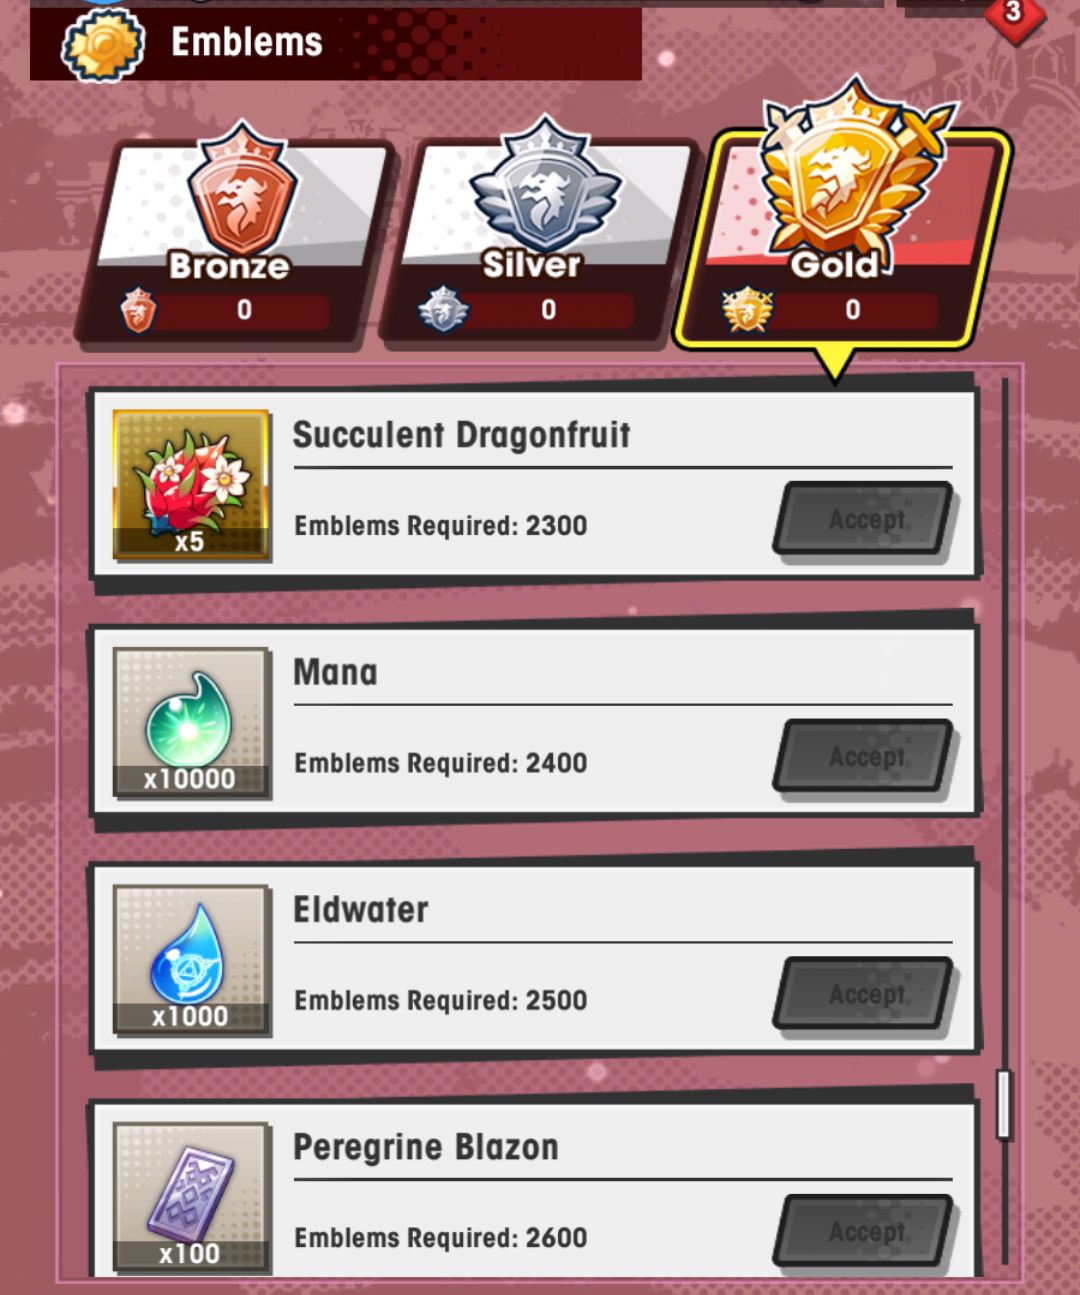Click the gold emblem count field

[x=853, y=310]
